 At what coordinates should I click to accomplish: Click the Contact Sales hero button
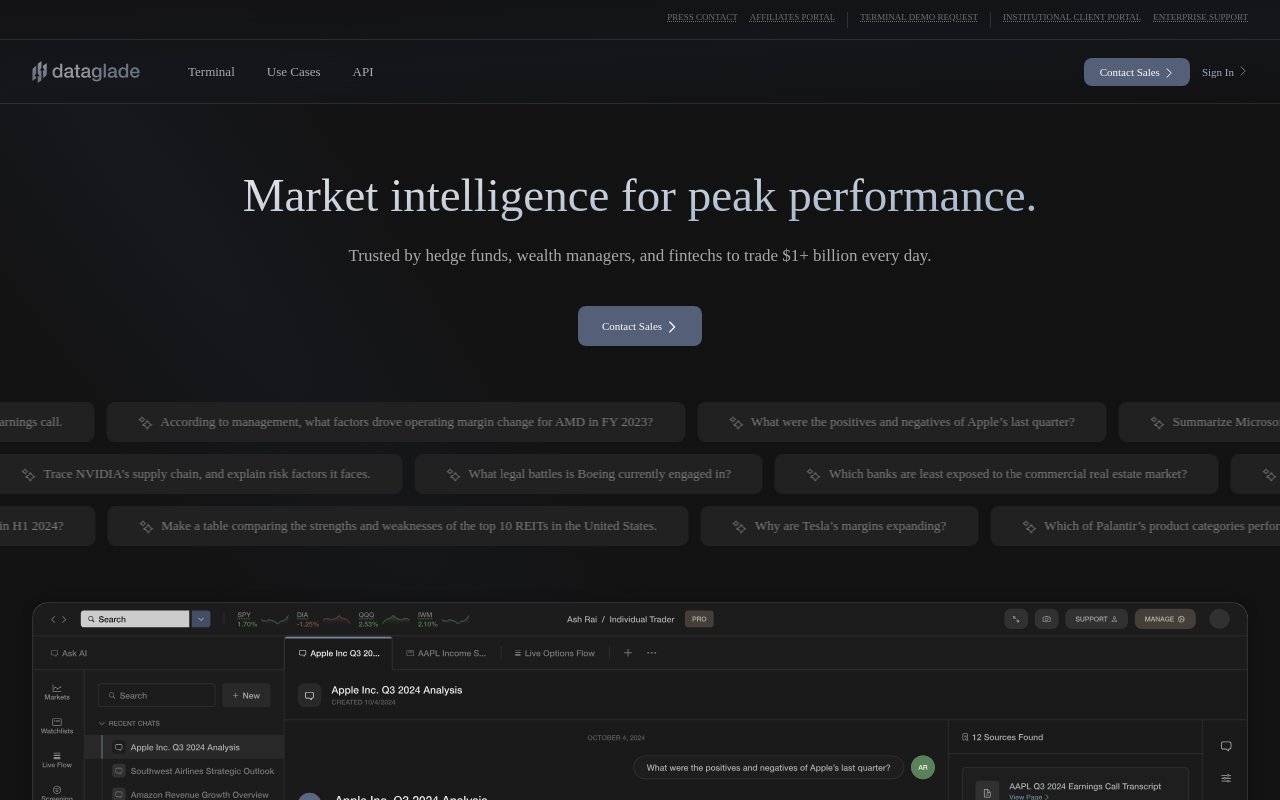click(640, 326)
